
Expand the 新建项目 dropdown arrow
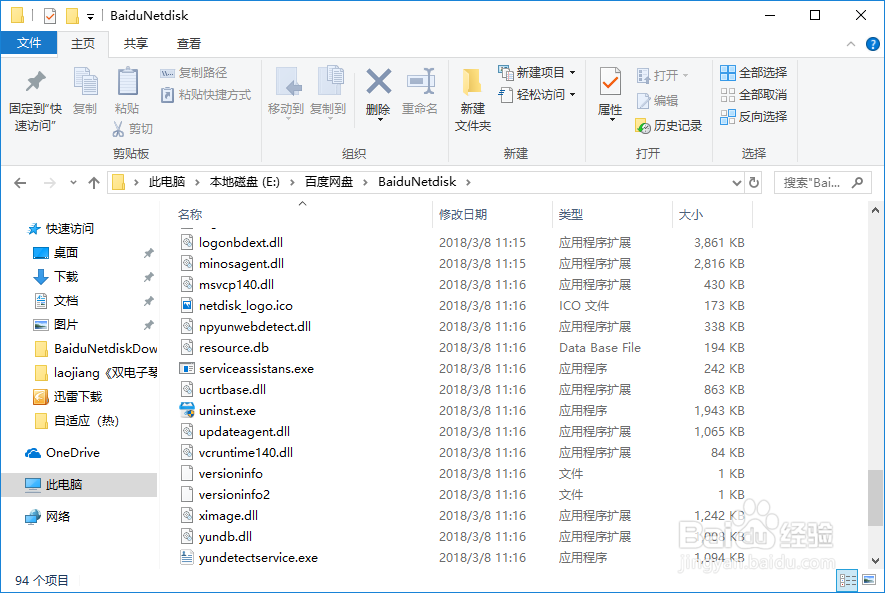pos(573,72)
